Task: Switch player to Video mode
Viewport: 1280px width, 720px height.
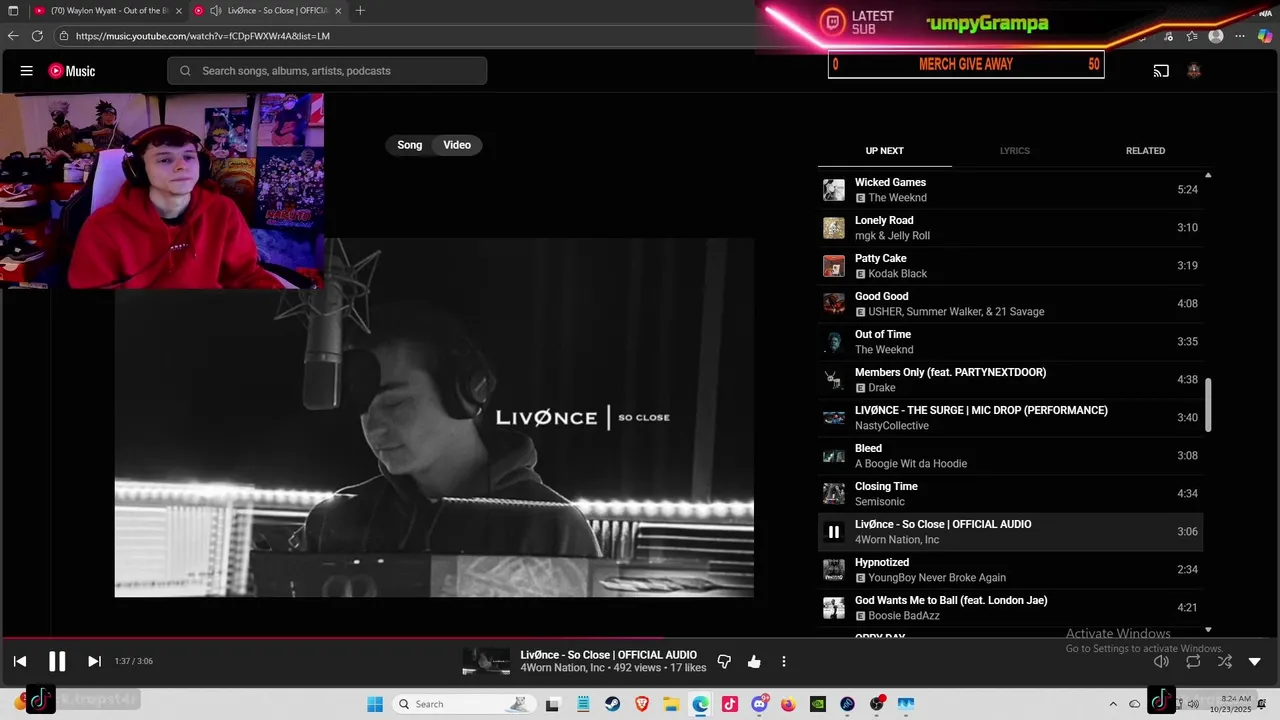Action: (457, 145)
